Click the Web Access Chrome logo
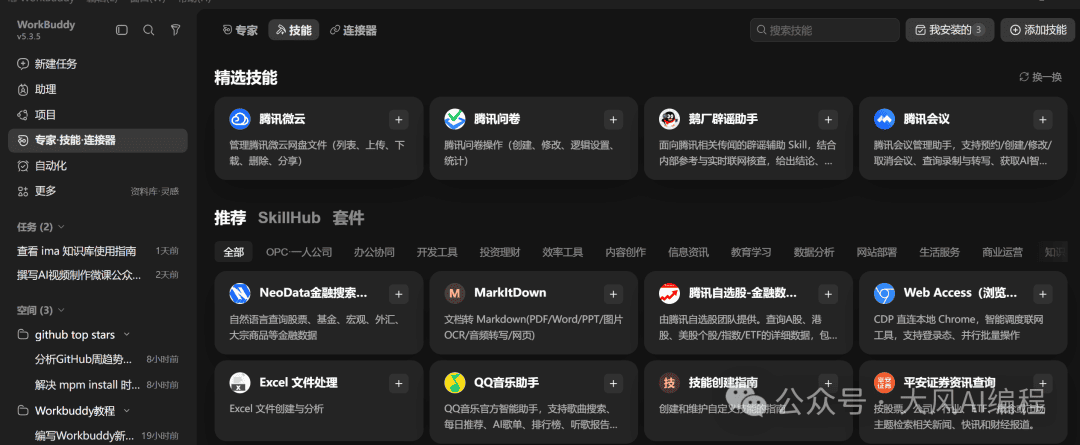The height and width of the screenshot is (445, 1080). click(x=884, y=294)
